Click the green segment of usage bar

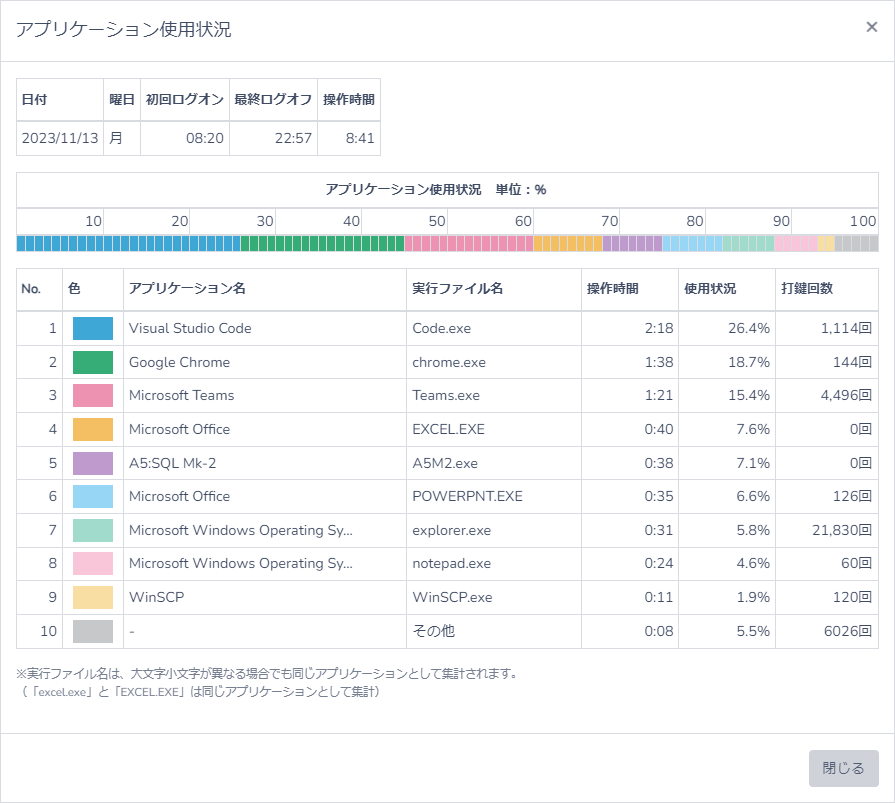322,244
